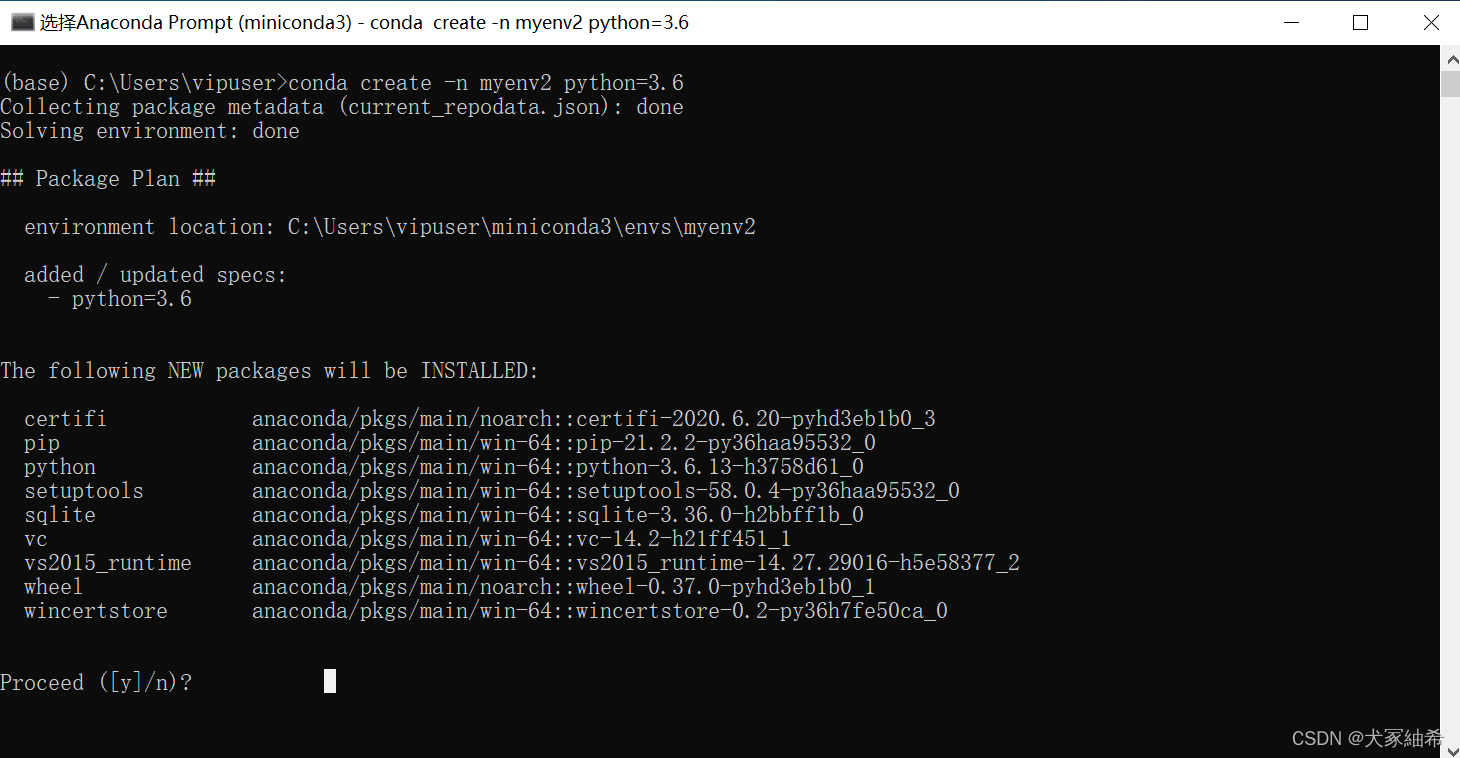
Task: Click the wincertstore package entry
Action: [x=762, y=611]
